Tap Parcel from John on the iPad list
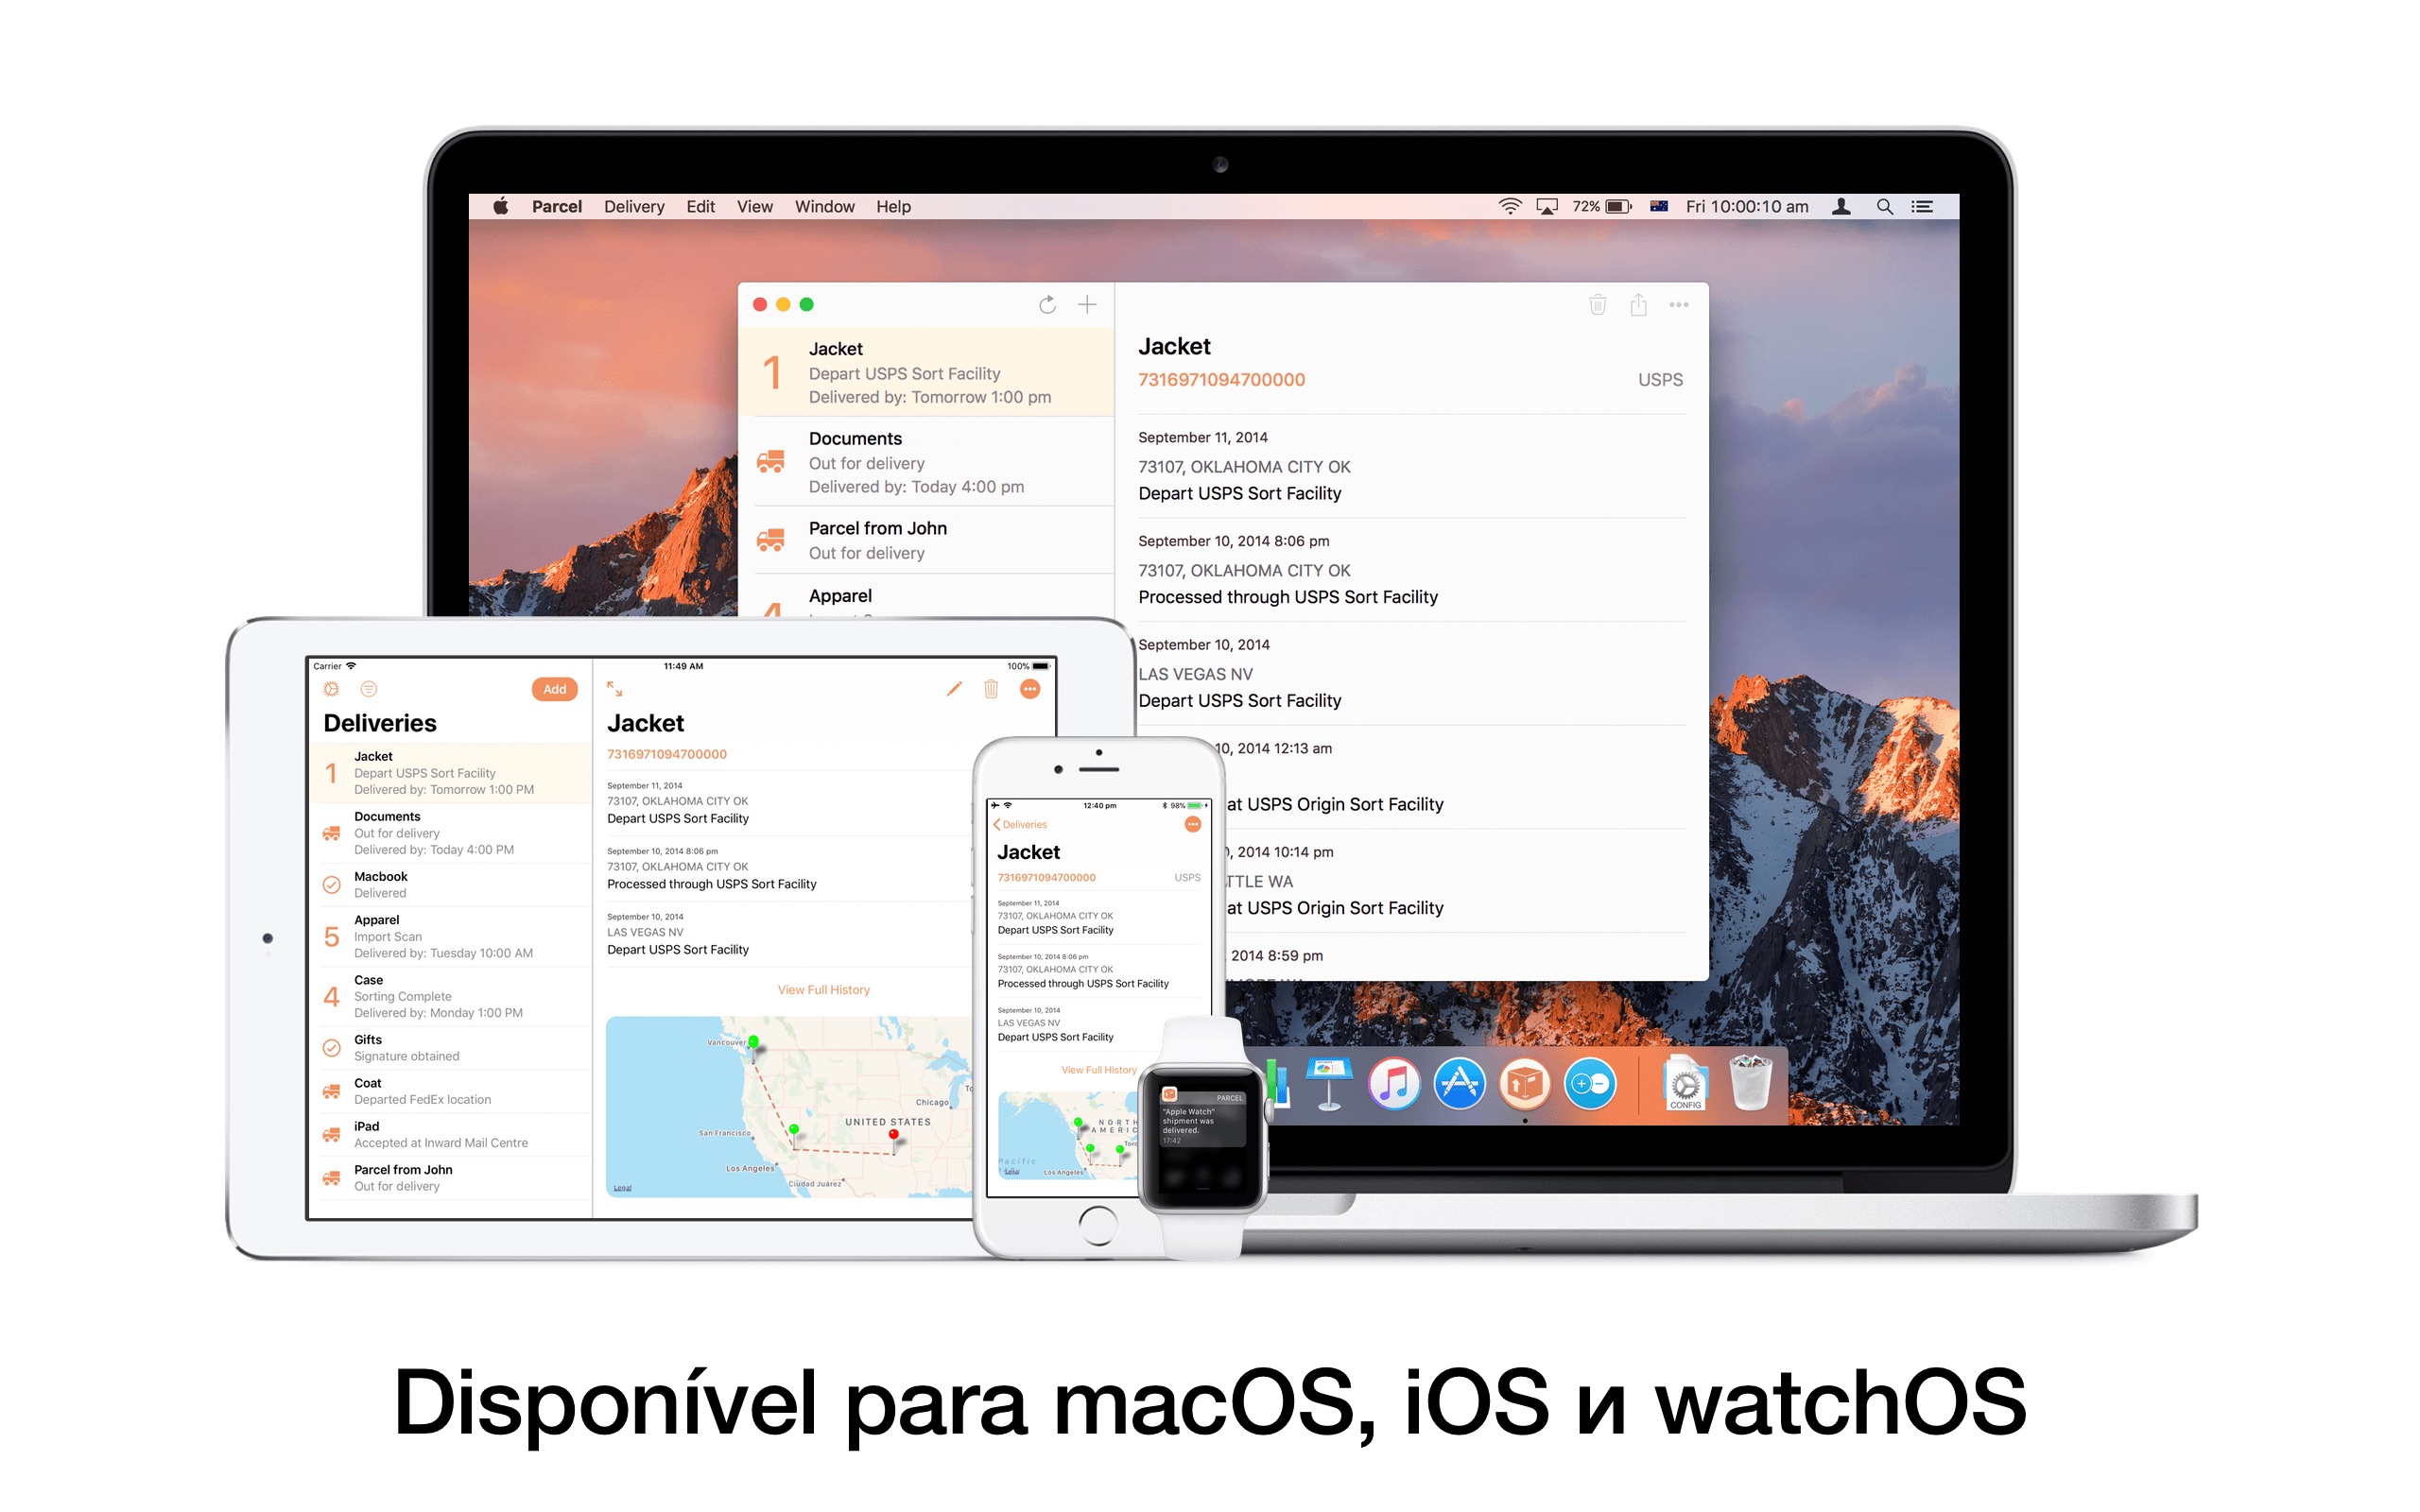The image size is (2420, 1512). coord(451,1178)
